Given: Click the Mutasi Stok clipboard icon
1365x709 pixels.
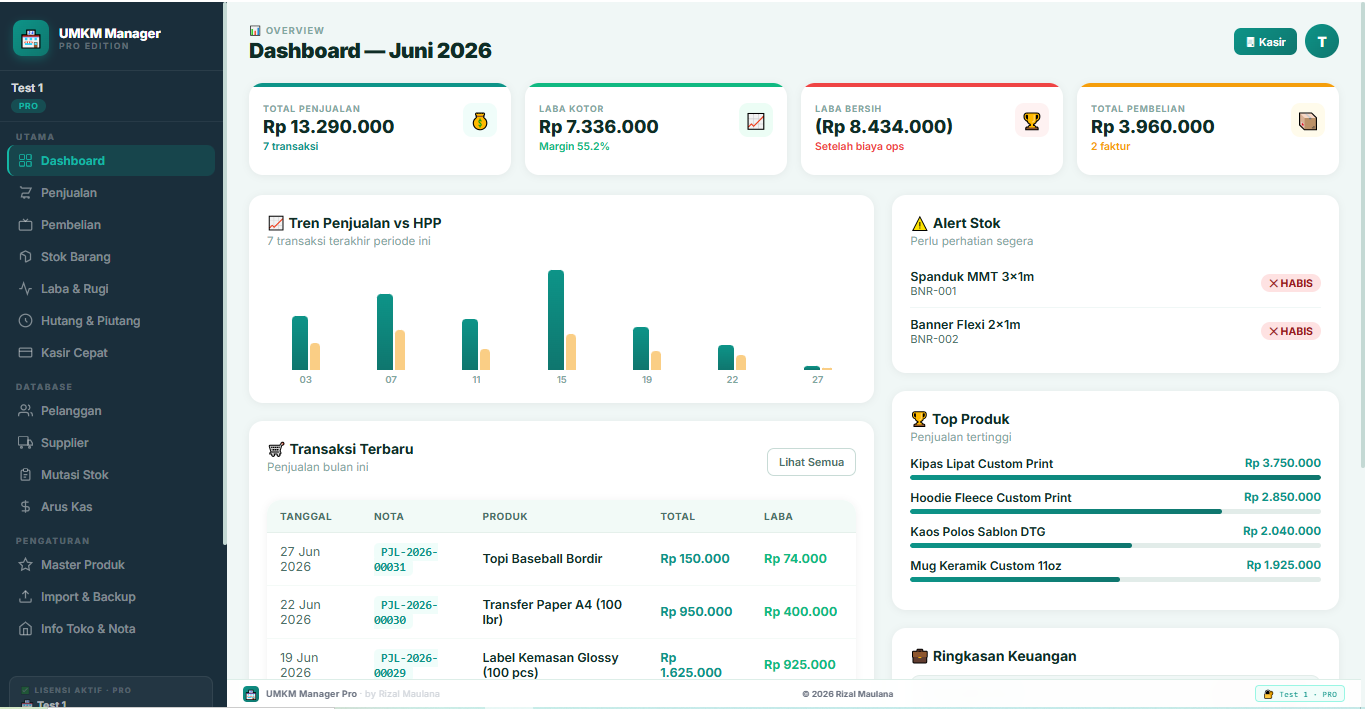Looking at the screenshot, I should coord(26,475).
